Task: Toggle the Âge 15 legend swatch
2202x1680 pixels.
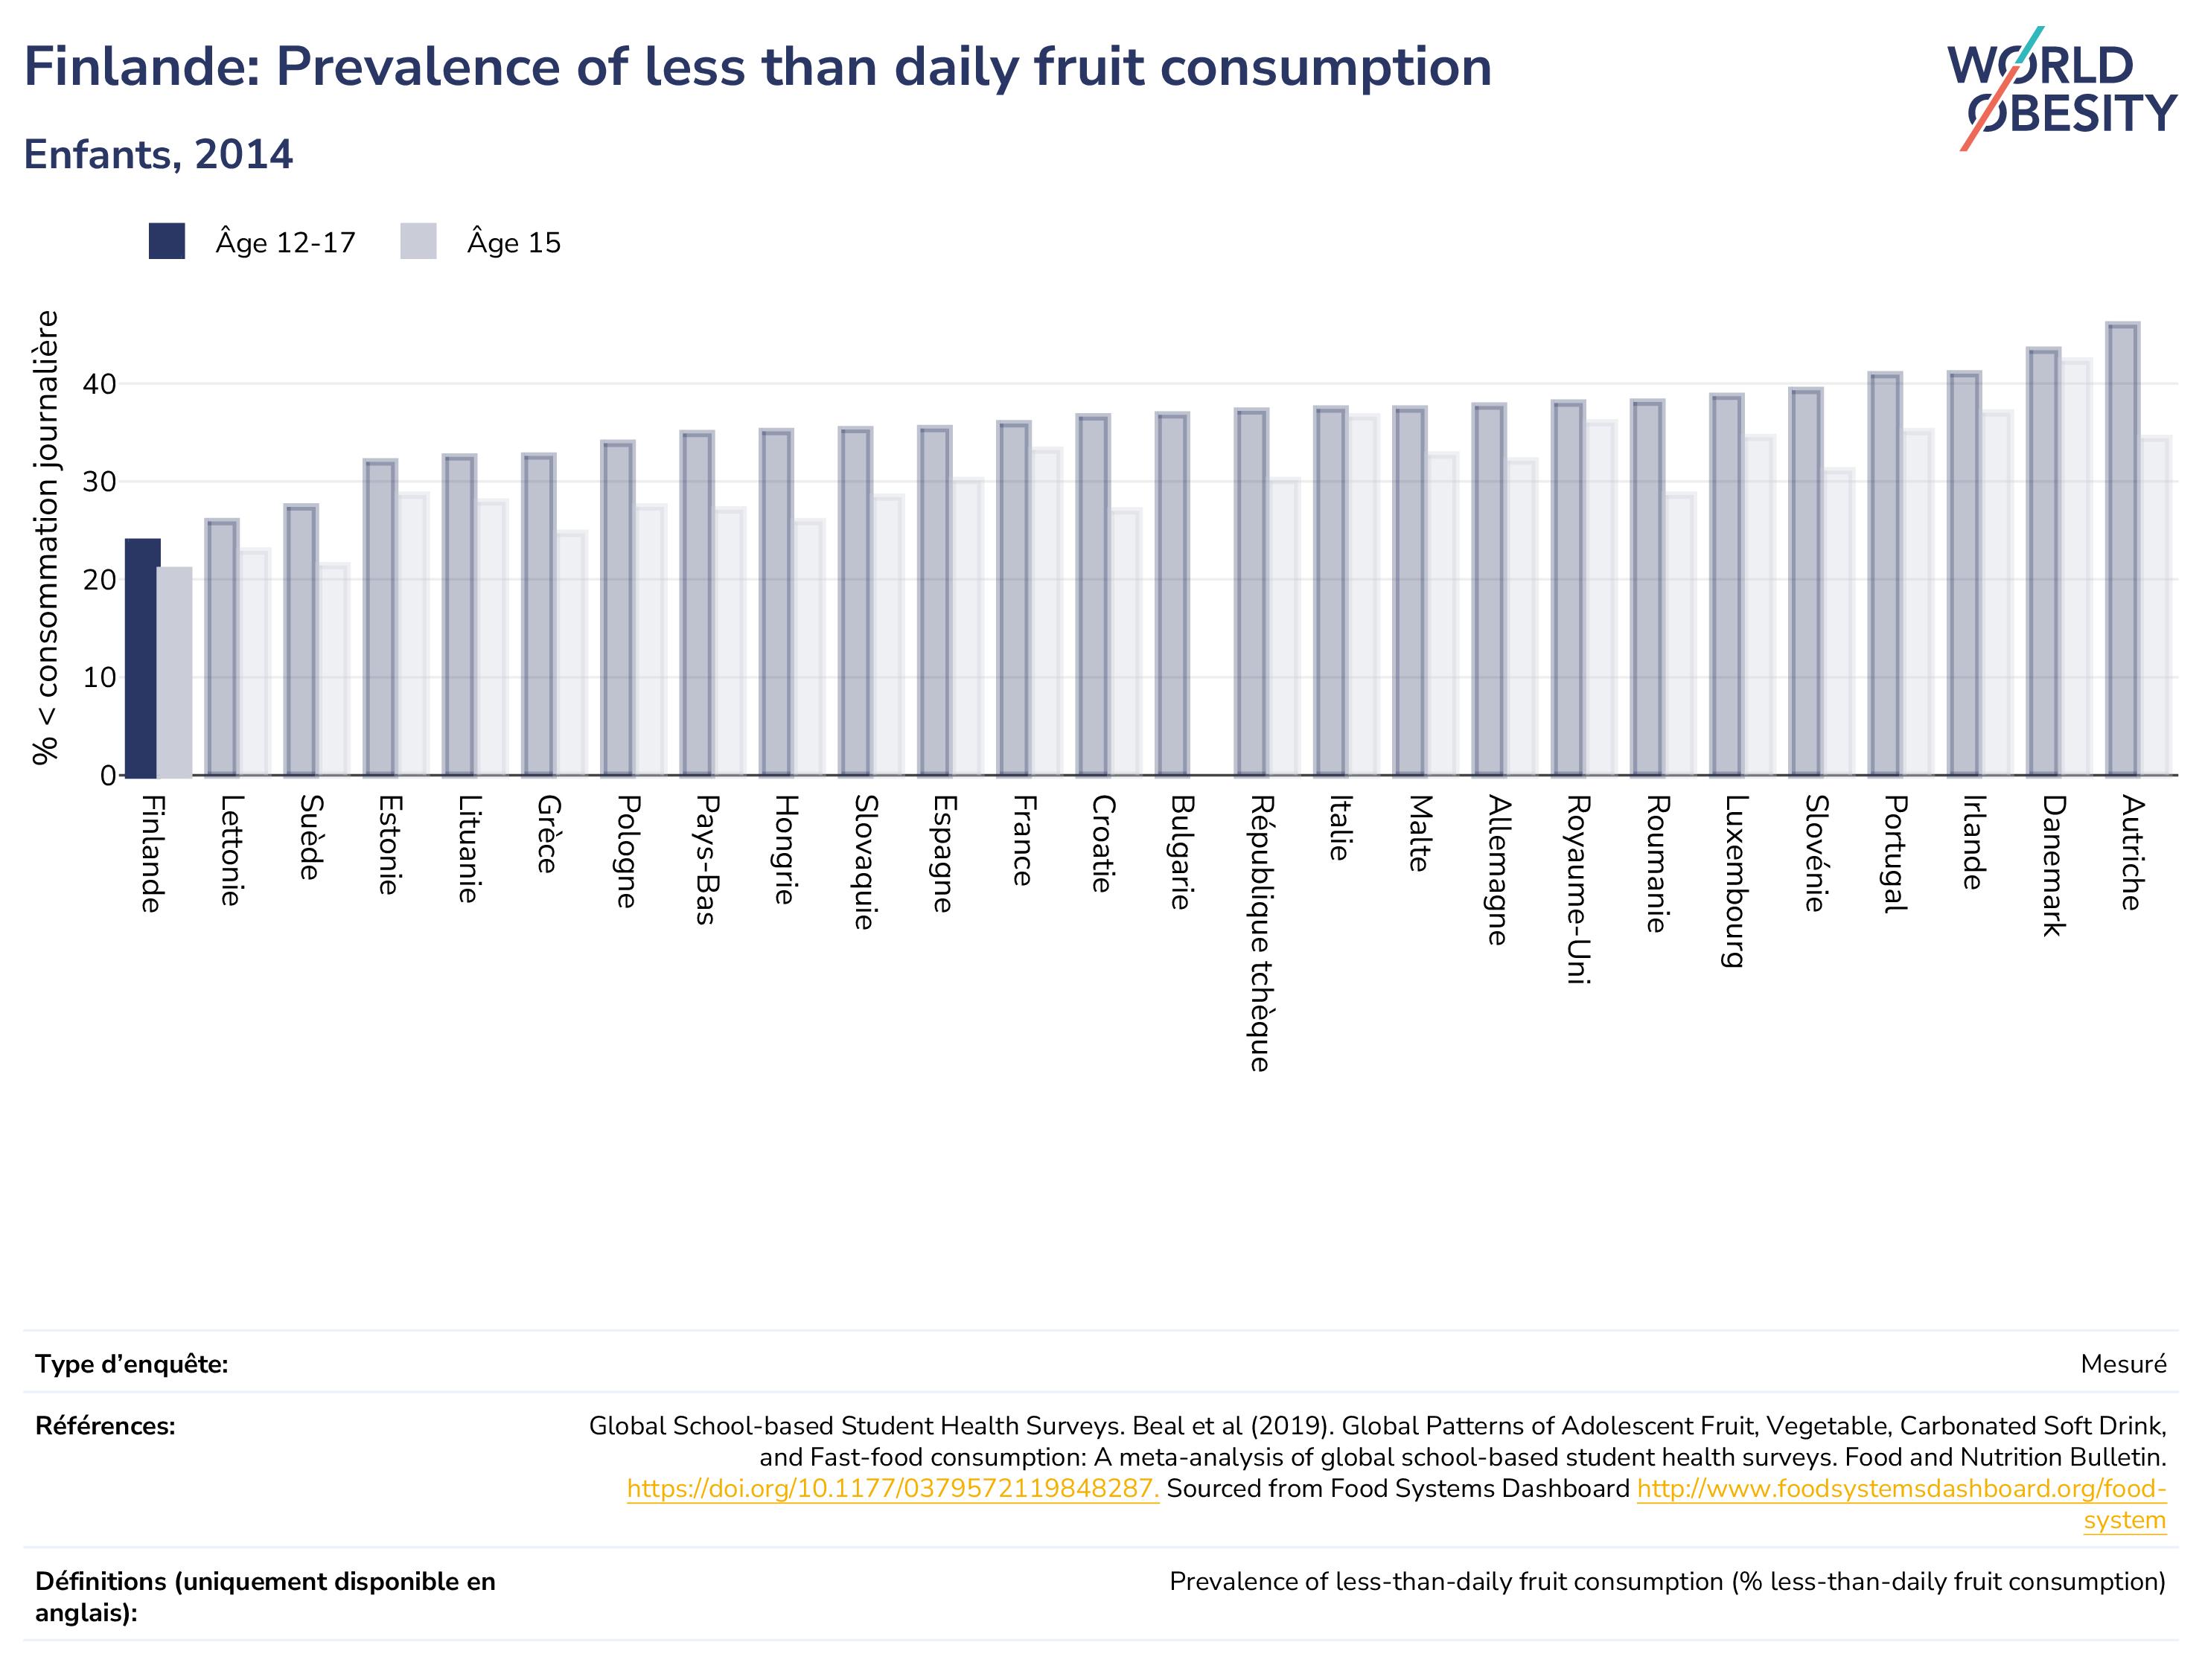Action: click(418, 242)
